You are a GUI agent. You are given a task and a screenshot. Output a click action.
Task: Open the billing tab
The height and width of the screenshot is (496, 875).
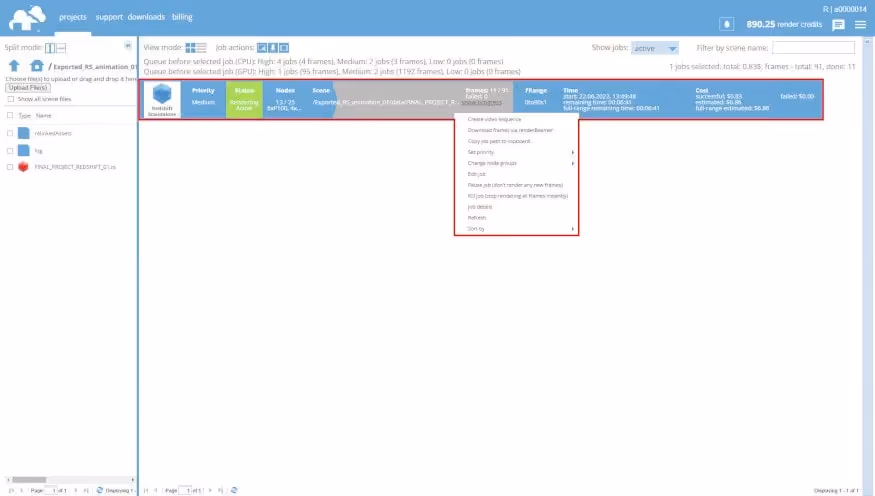tap(182, 17)
